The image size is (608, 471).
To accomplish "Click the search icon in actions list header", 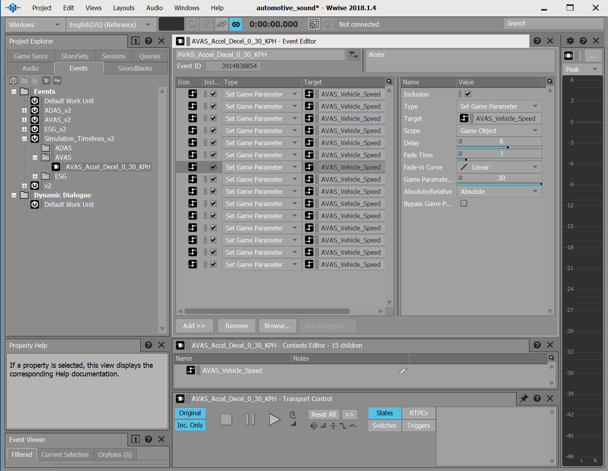I will pos(389,82).
